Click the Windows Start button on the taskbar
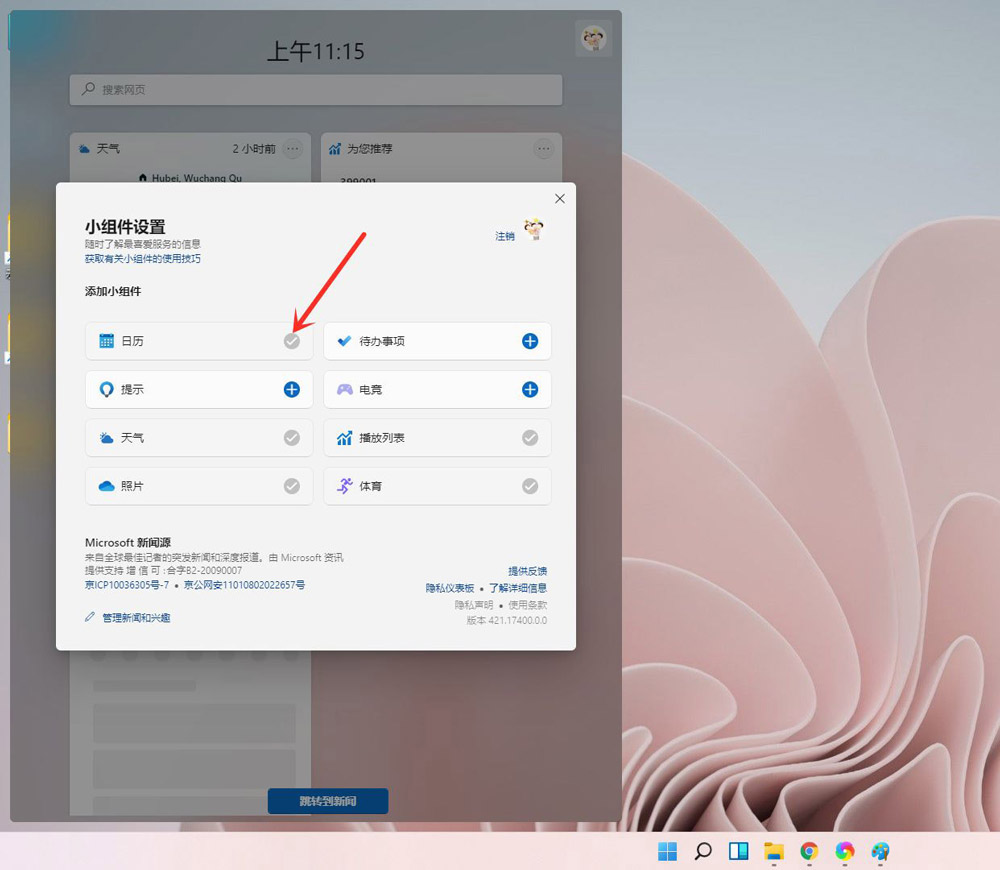 pos(667,850)
